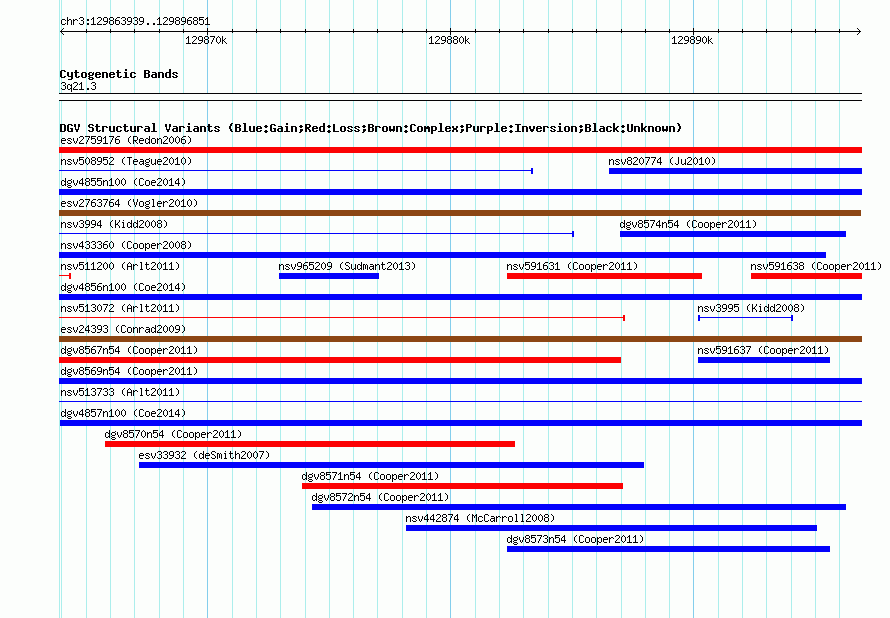Click the nsv442874 (McCarroll2008) label

coord(480,518)
